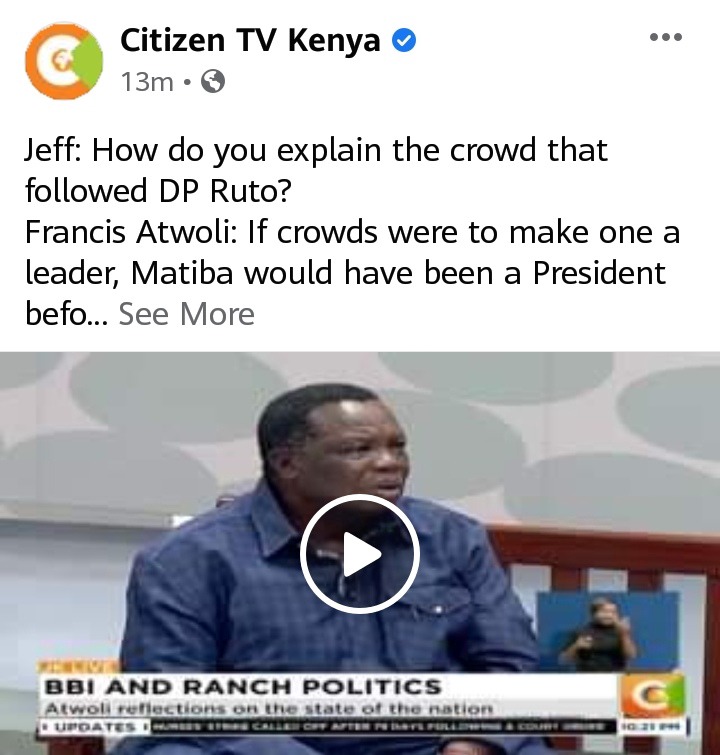Click the Jeff question line of the post

coord(316,170)
